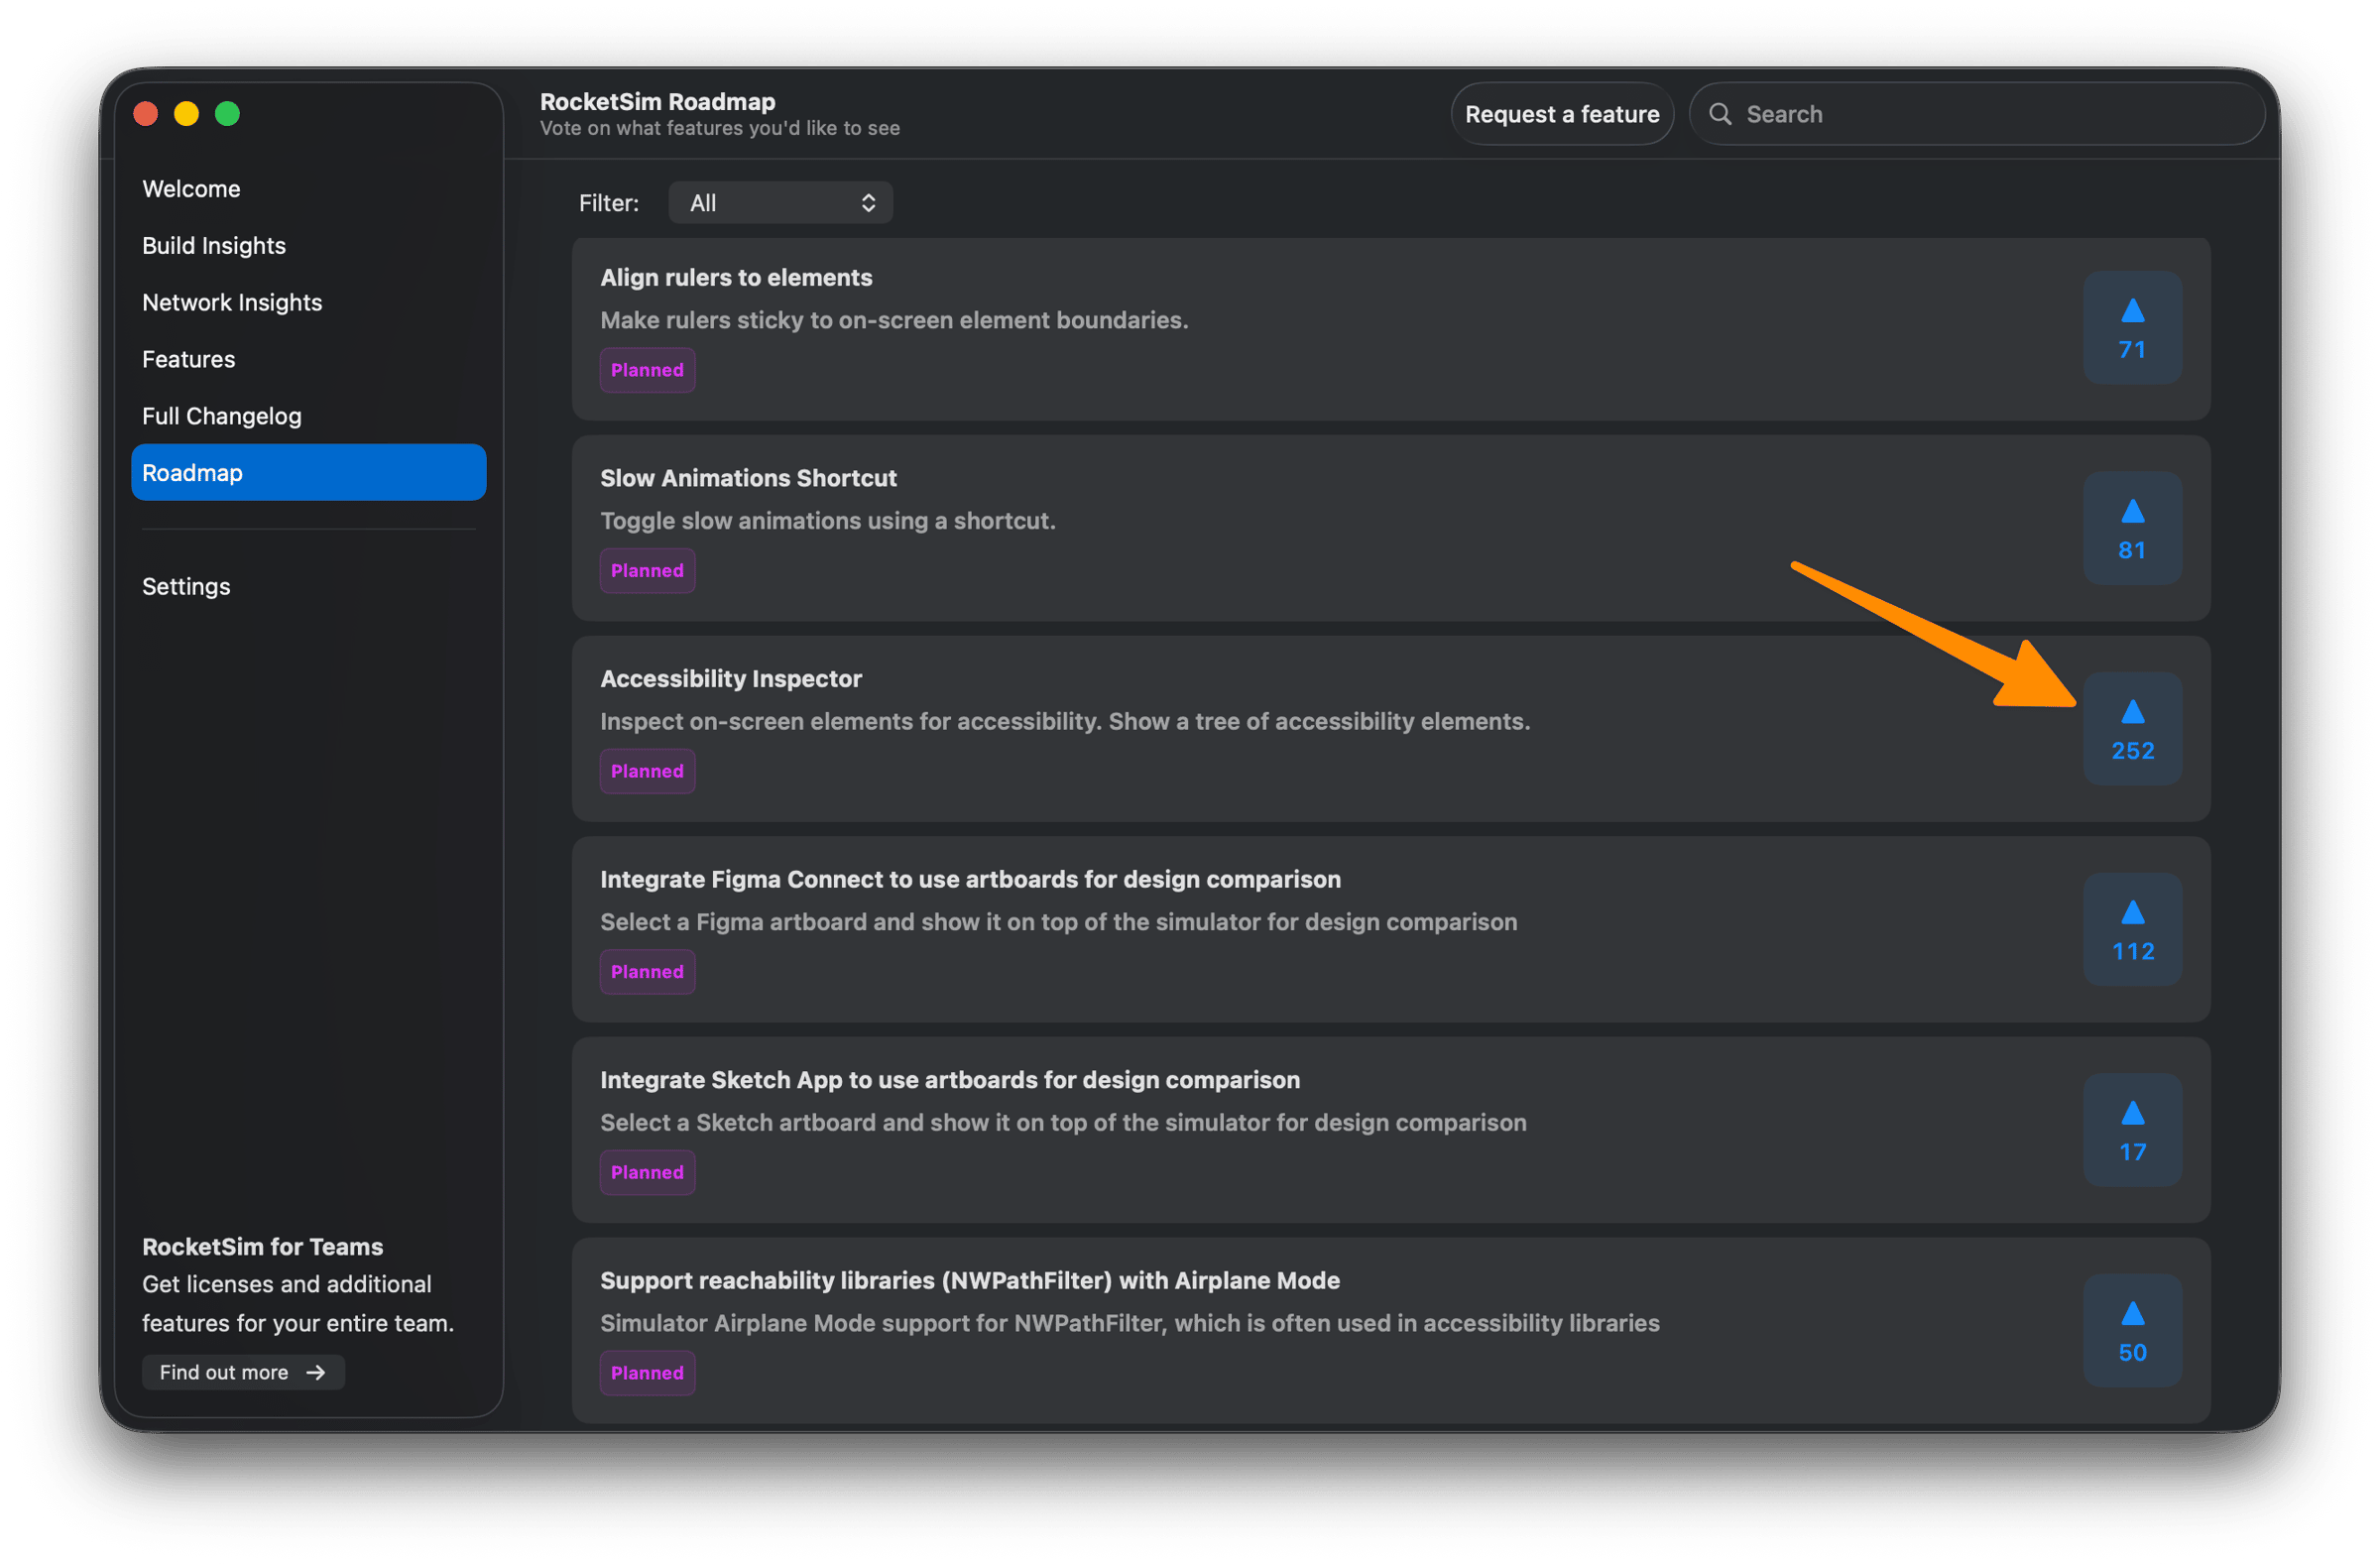The height and width of the screenshot is (1564, 2380).
Task: Click Find out more about Teams
Action: pyautogui.click(x=225, y=1372)
